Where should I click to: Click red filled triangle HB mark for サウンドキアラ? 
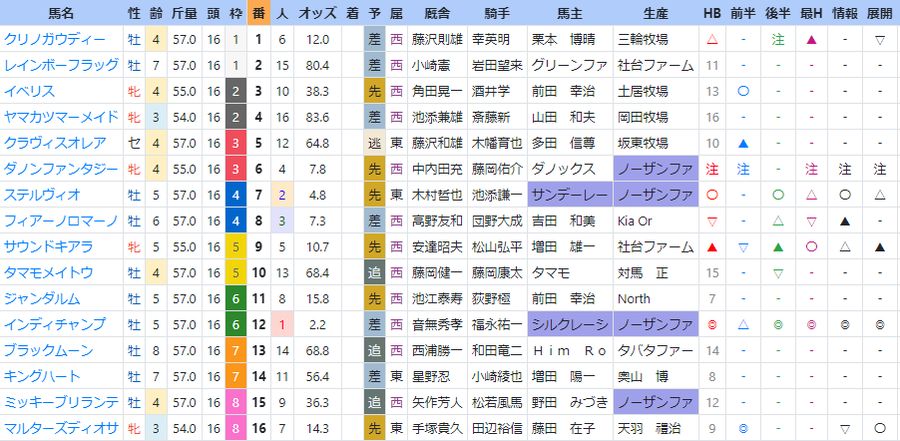pyautogui.click(x=712, y=247)
